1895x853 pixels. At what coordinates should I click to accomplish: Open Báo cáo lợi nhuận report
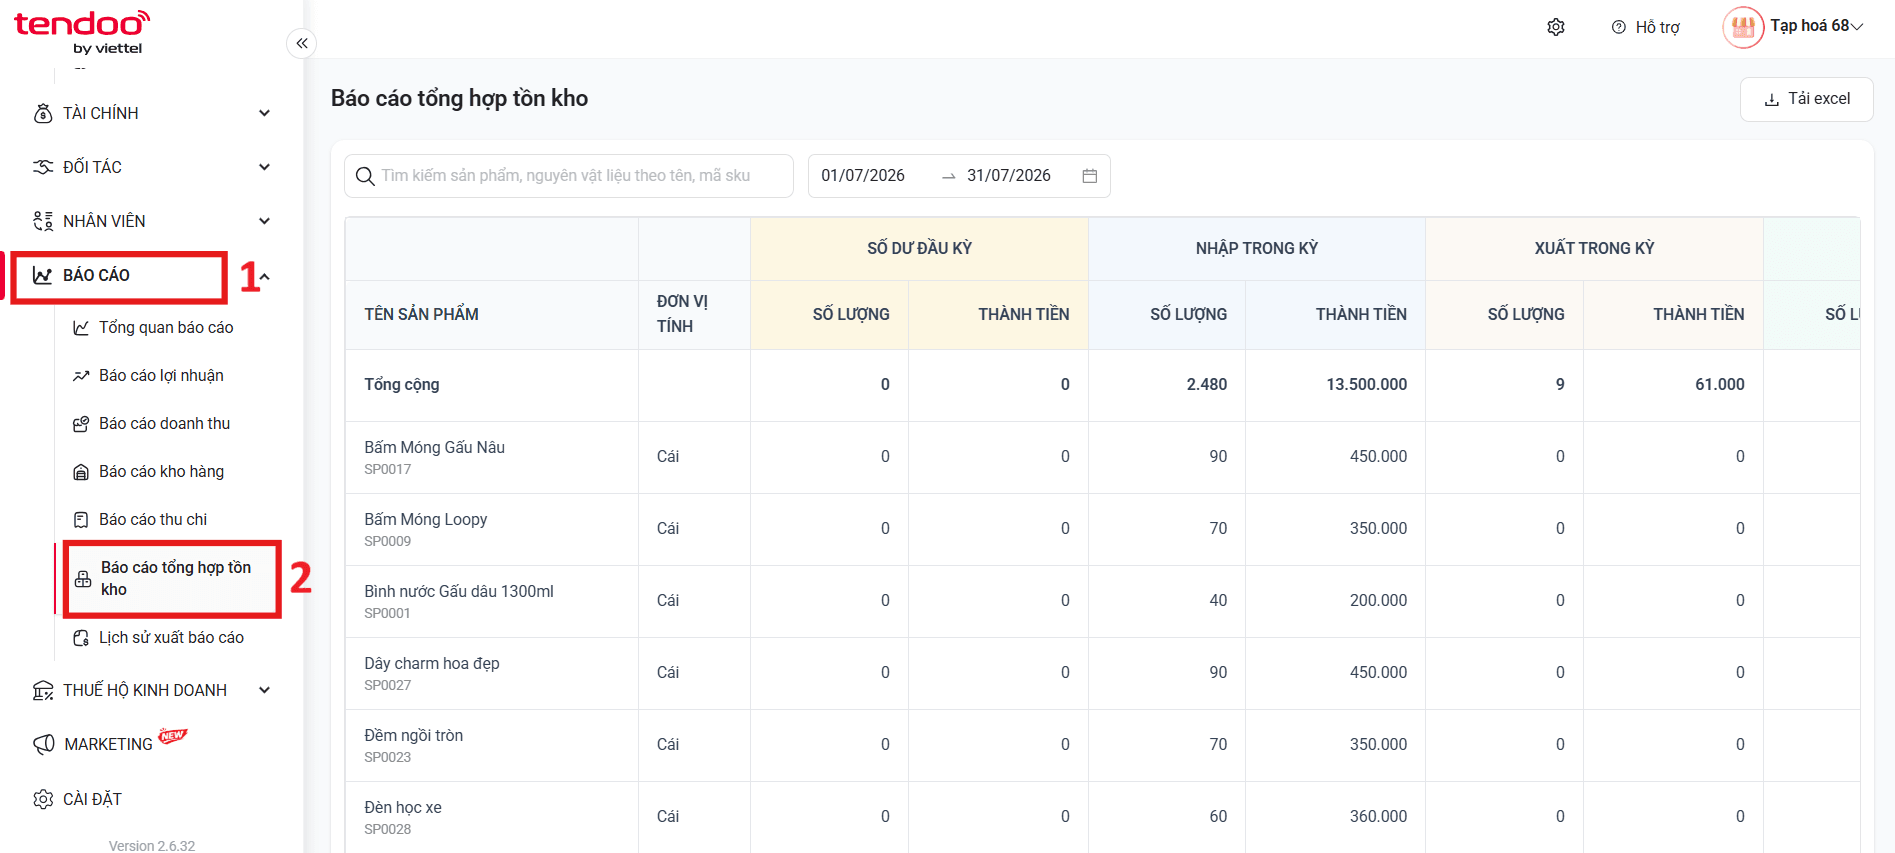click(161, 375)
